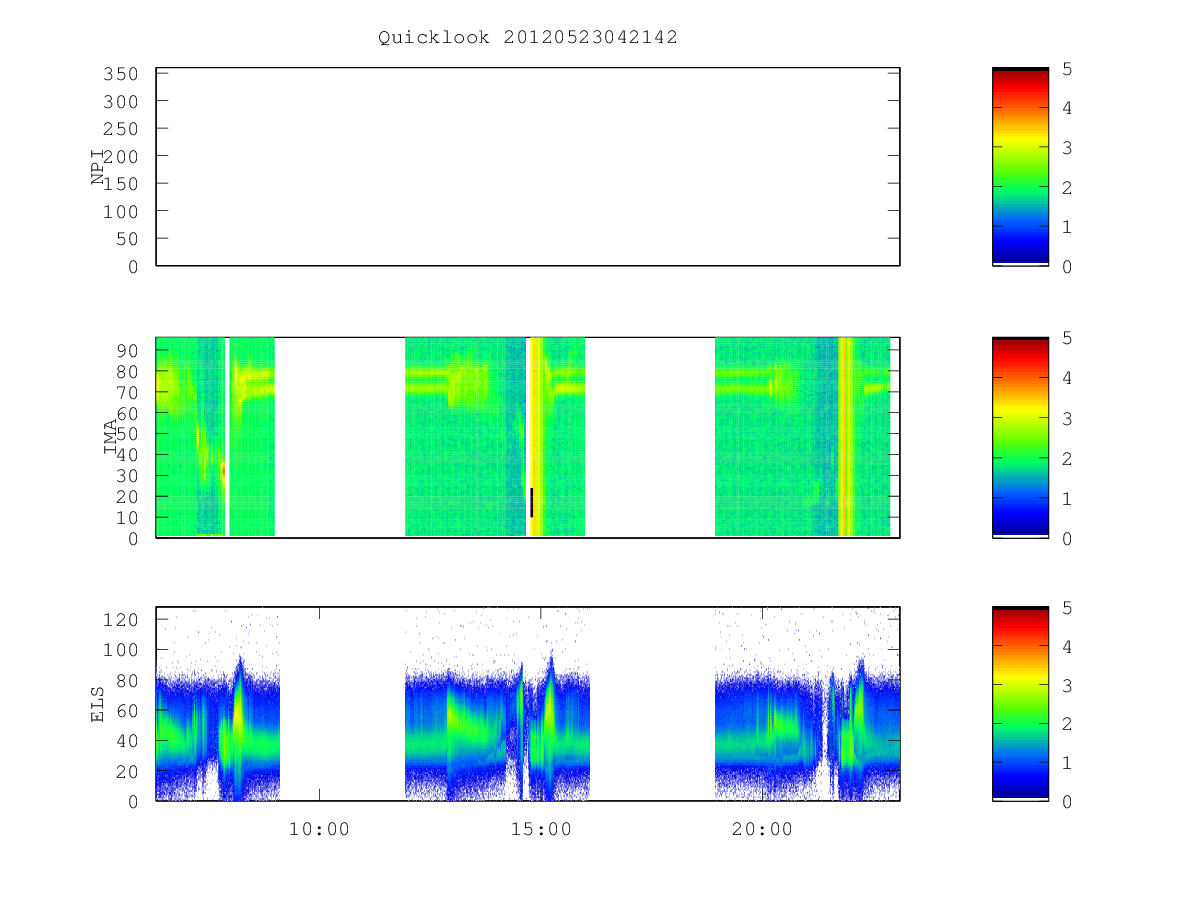Click the 30 tick on IMA axis
Screen dimensions: 1200x900
point(128,475)
